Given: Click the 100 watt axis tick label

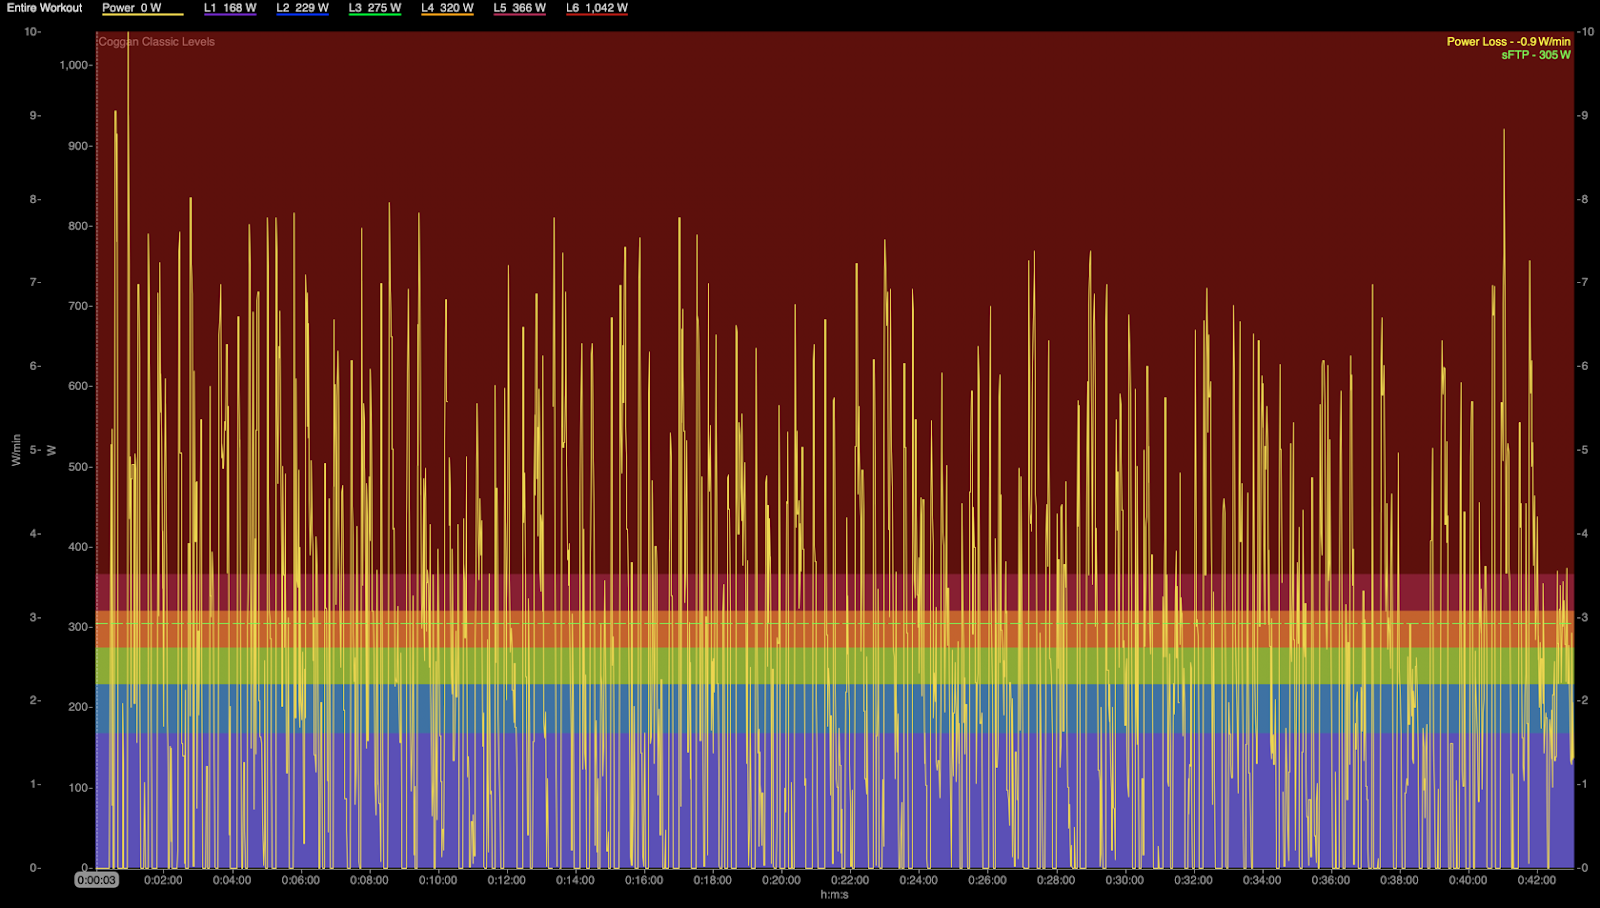Looking at the screenshot, I should 79,788.
